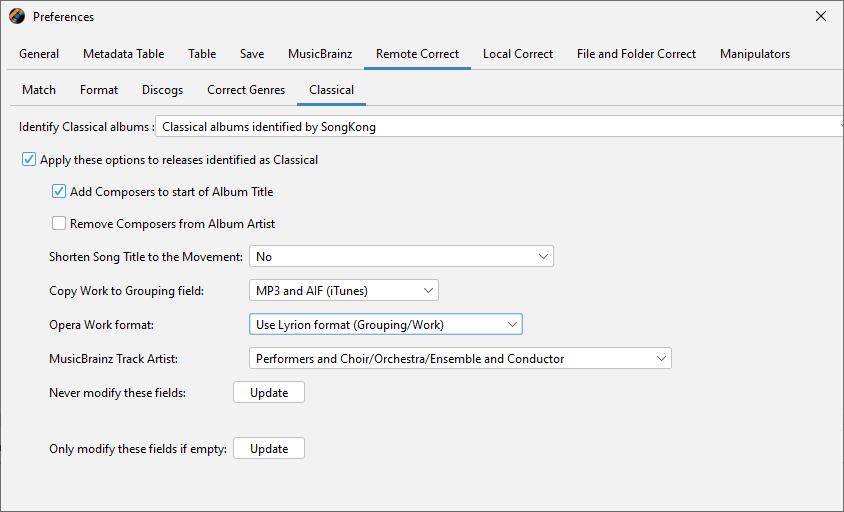Expand Shorten Song Title to Movement dropdown

point(401,257)
